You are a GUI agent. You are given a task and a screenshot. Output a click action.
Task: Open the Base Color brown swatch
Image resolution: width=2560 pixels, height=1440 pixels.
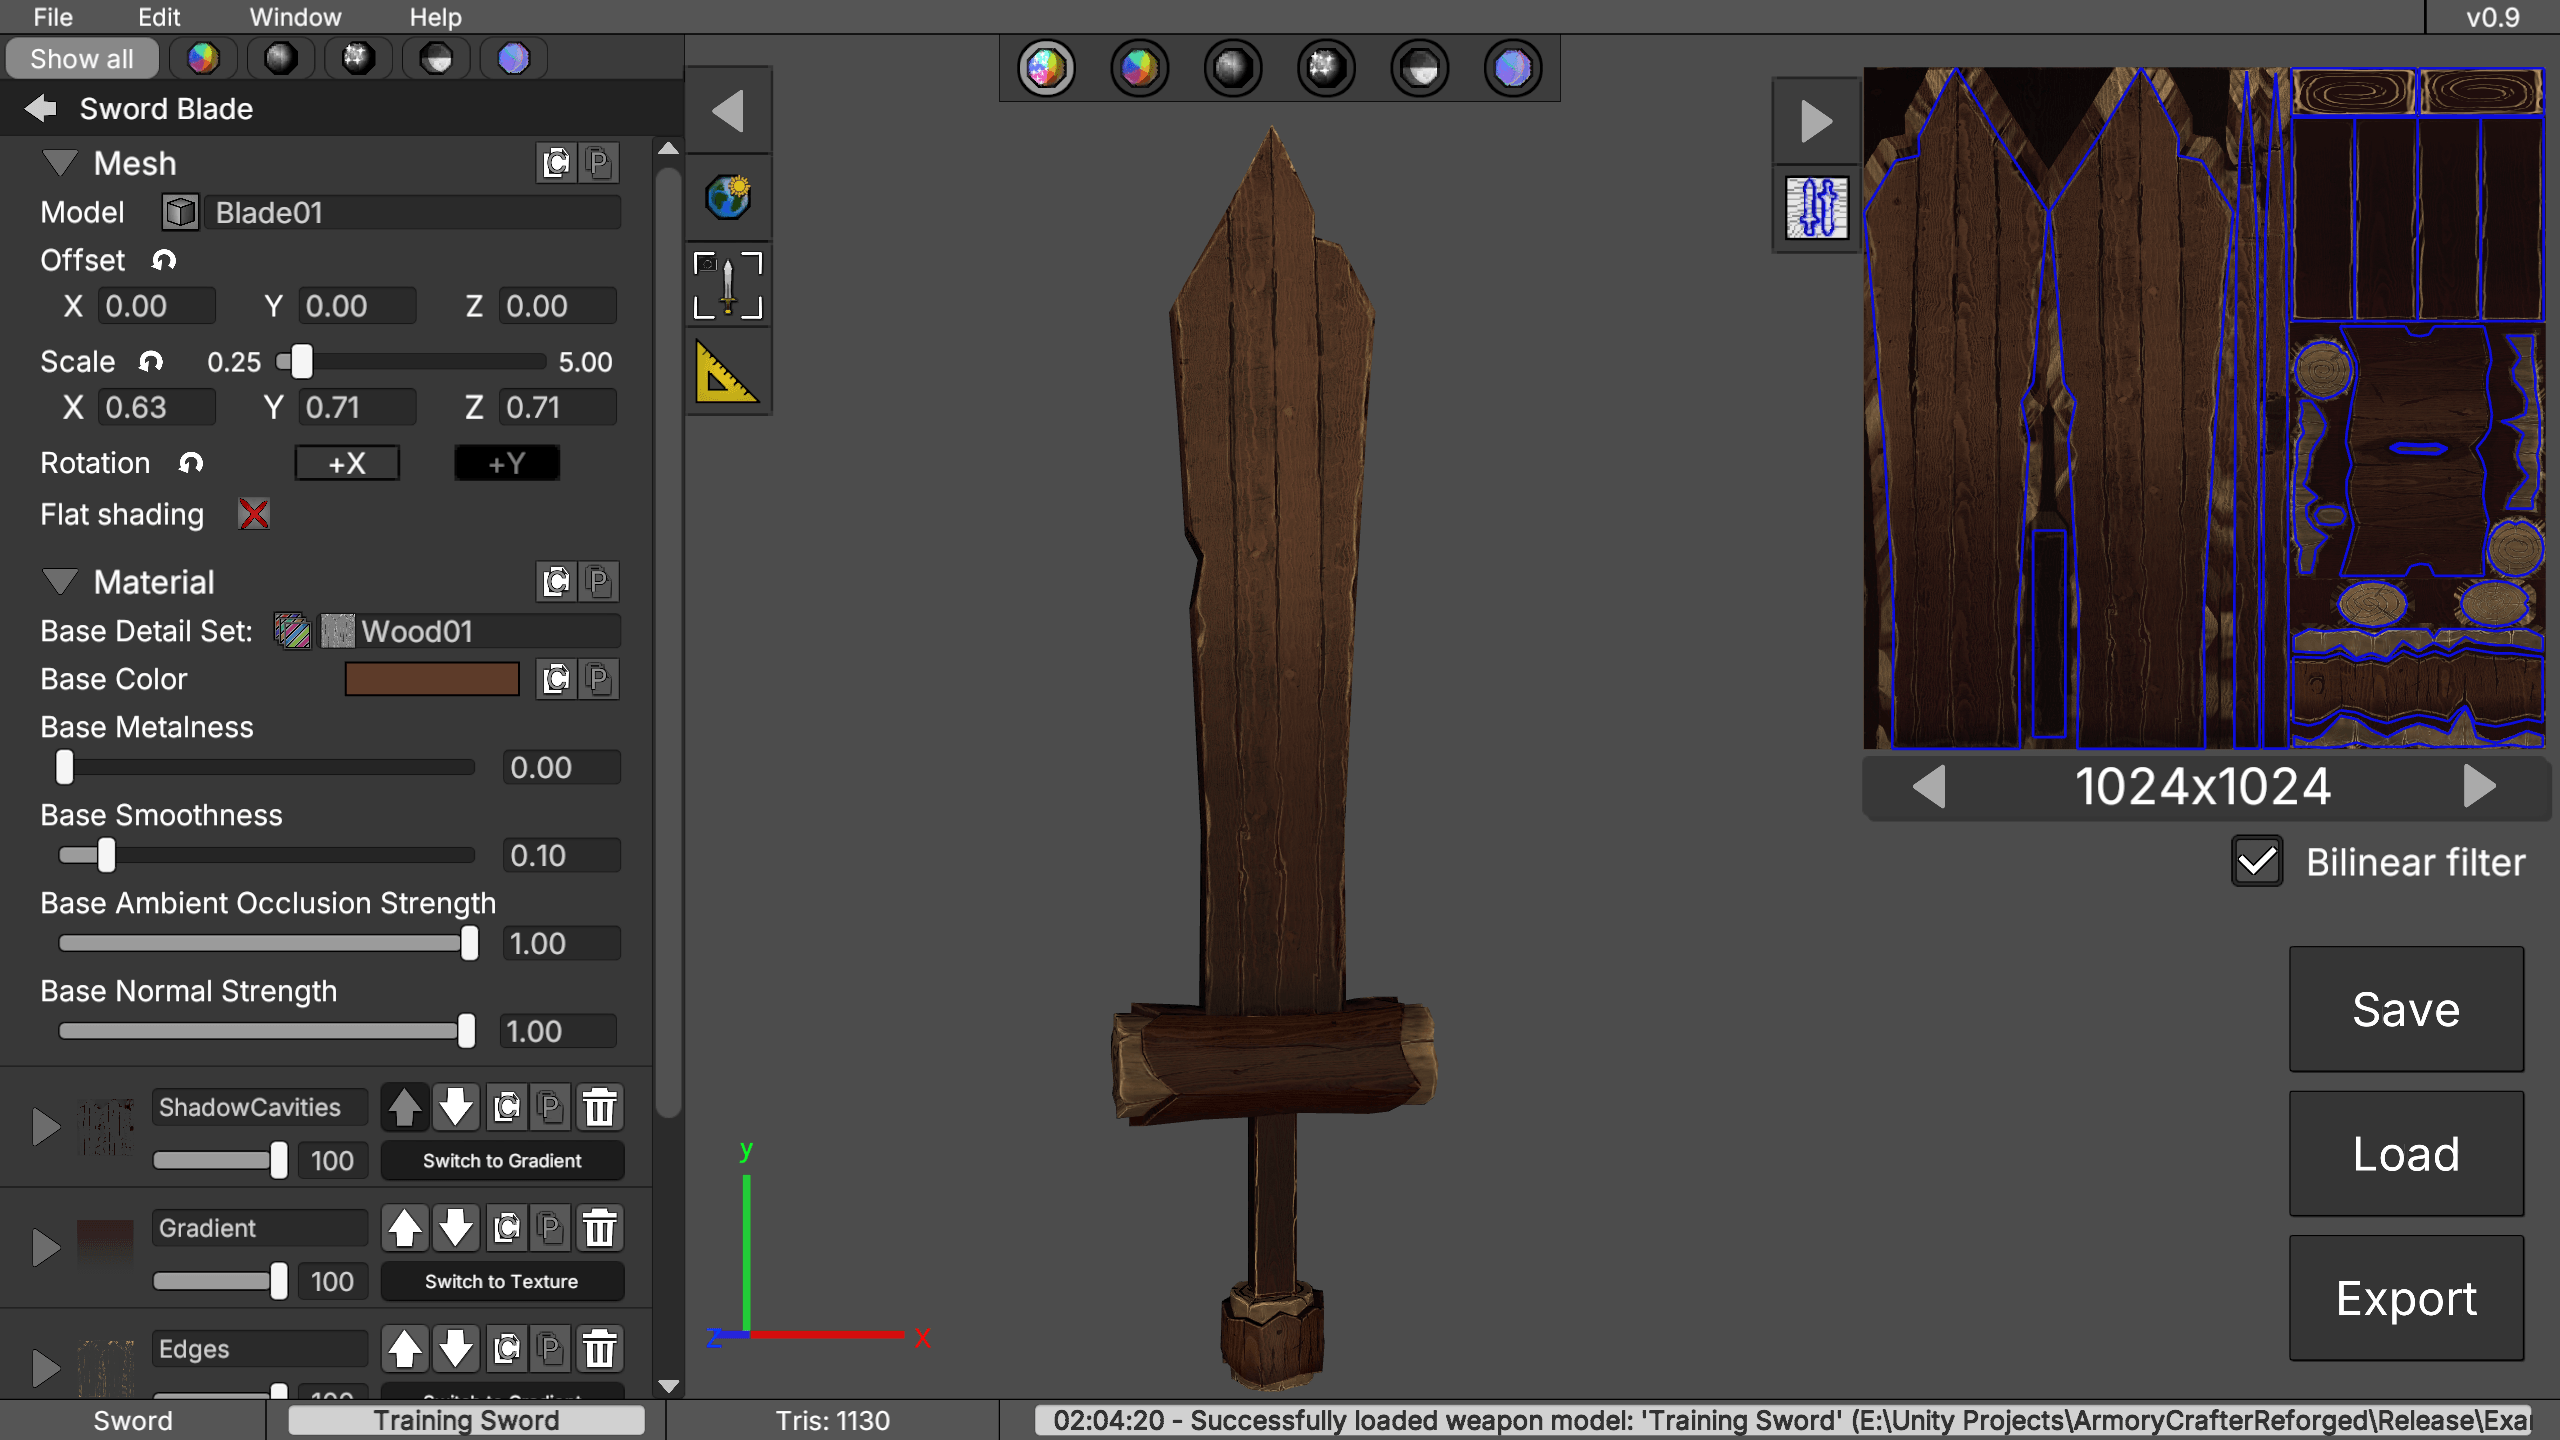click(432, 679)
